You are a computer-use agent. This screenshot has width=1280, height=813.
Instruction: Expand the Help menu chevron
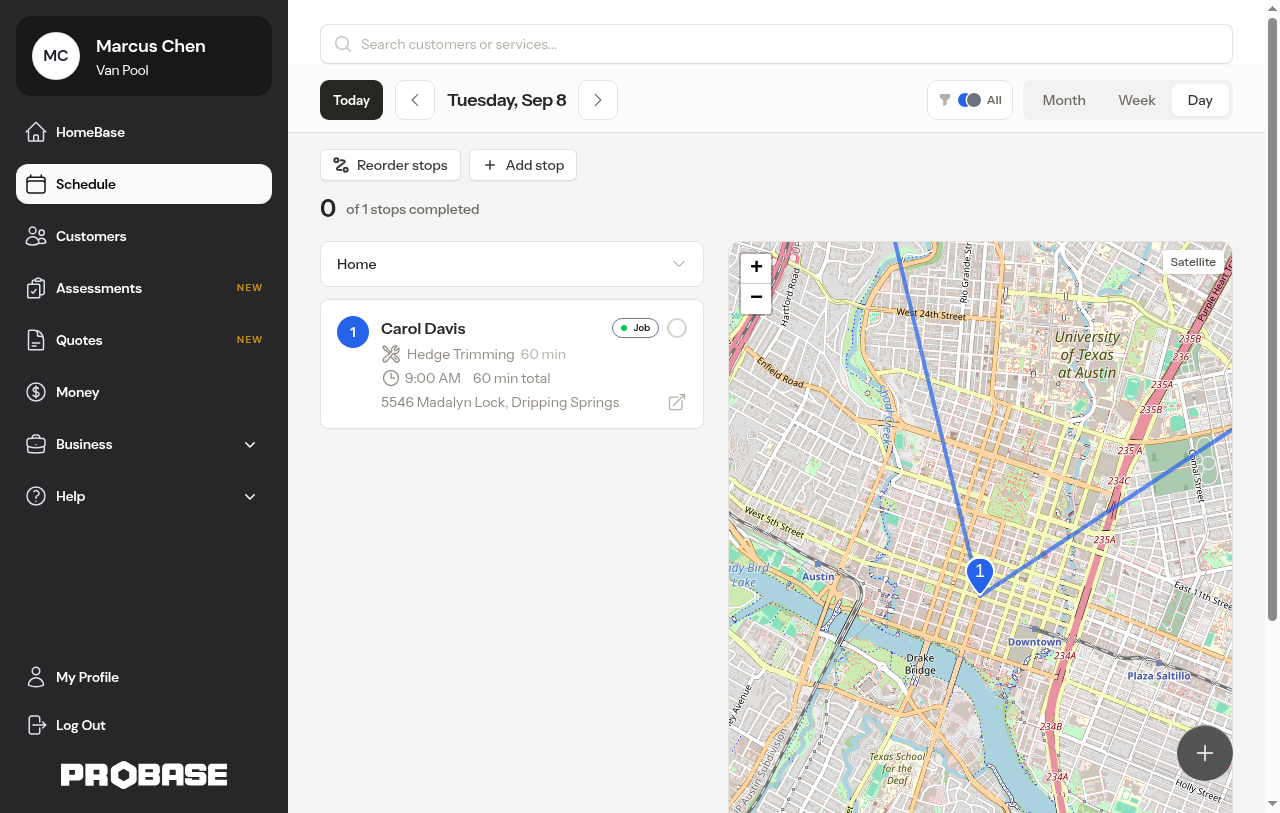click(250, 496)
